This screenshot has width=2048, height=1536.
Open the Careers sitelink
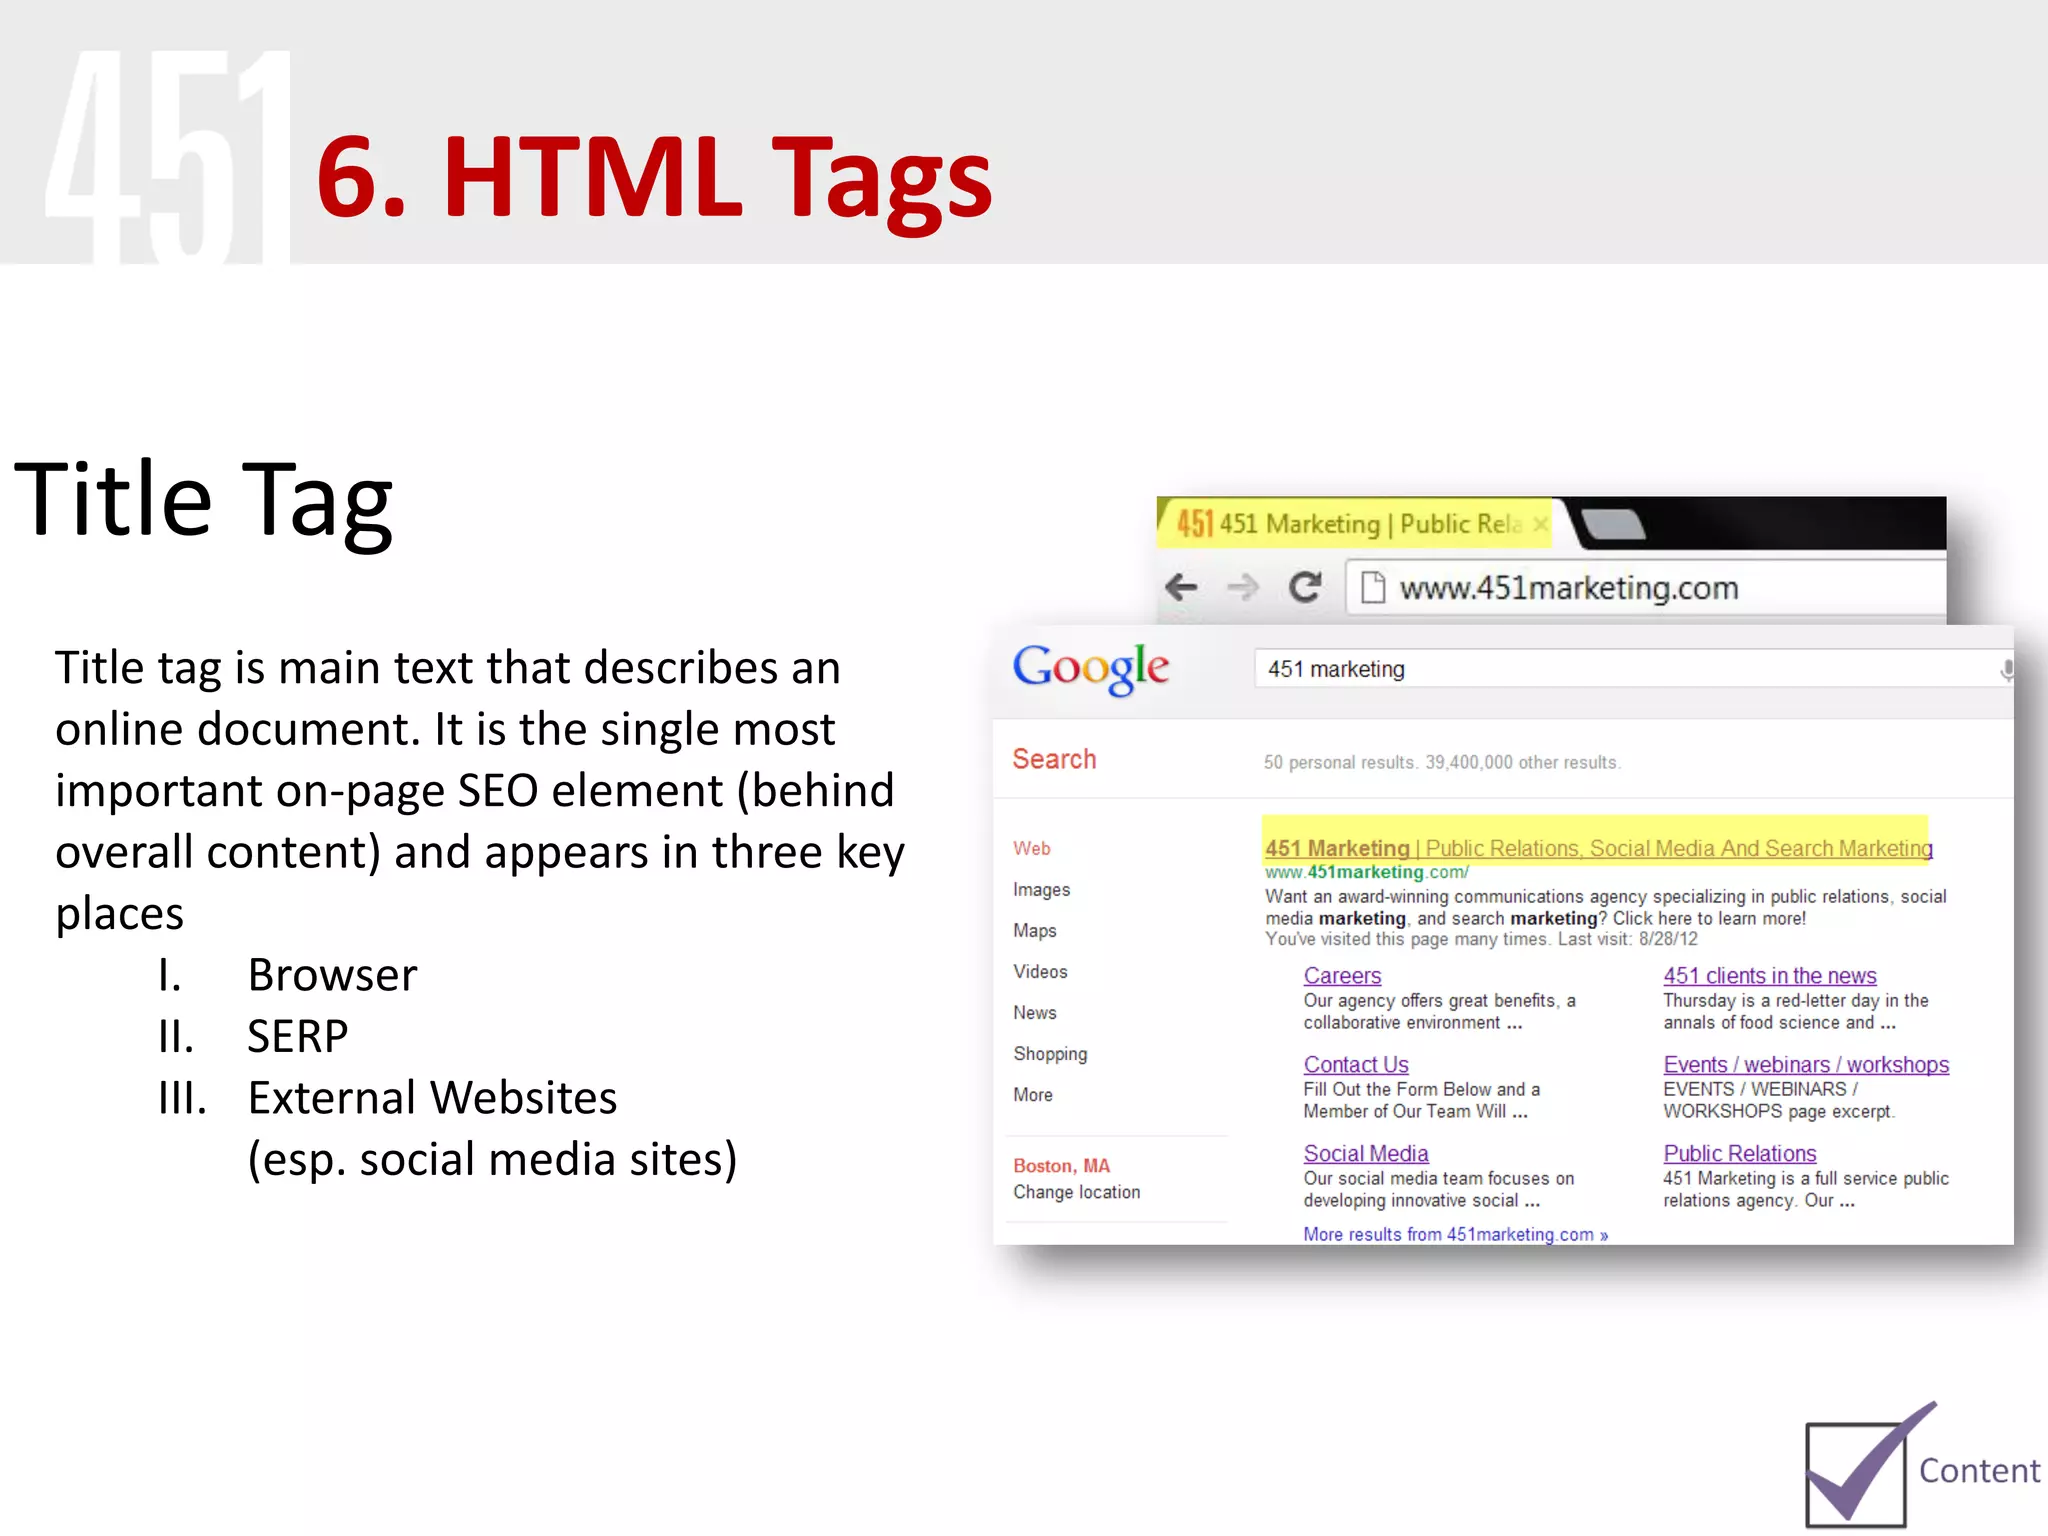tap(1342, 975)
